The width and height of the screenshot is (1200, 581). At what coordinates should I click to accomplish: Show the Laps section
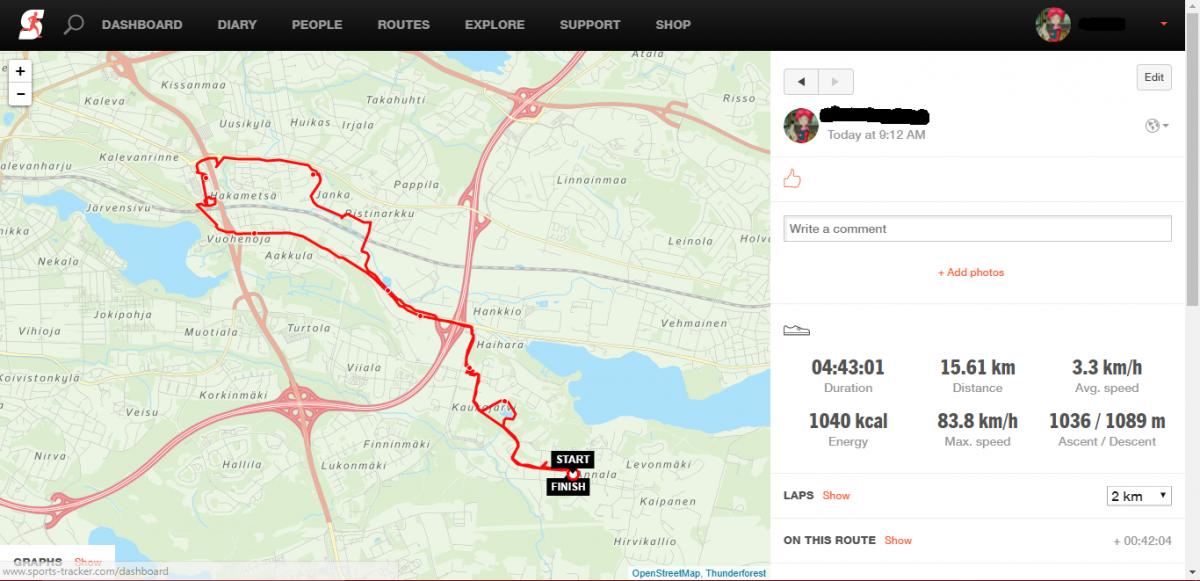[x=836, y=496]
